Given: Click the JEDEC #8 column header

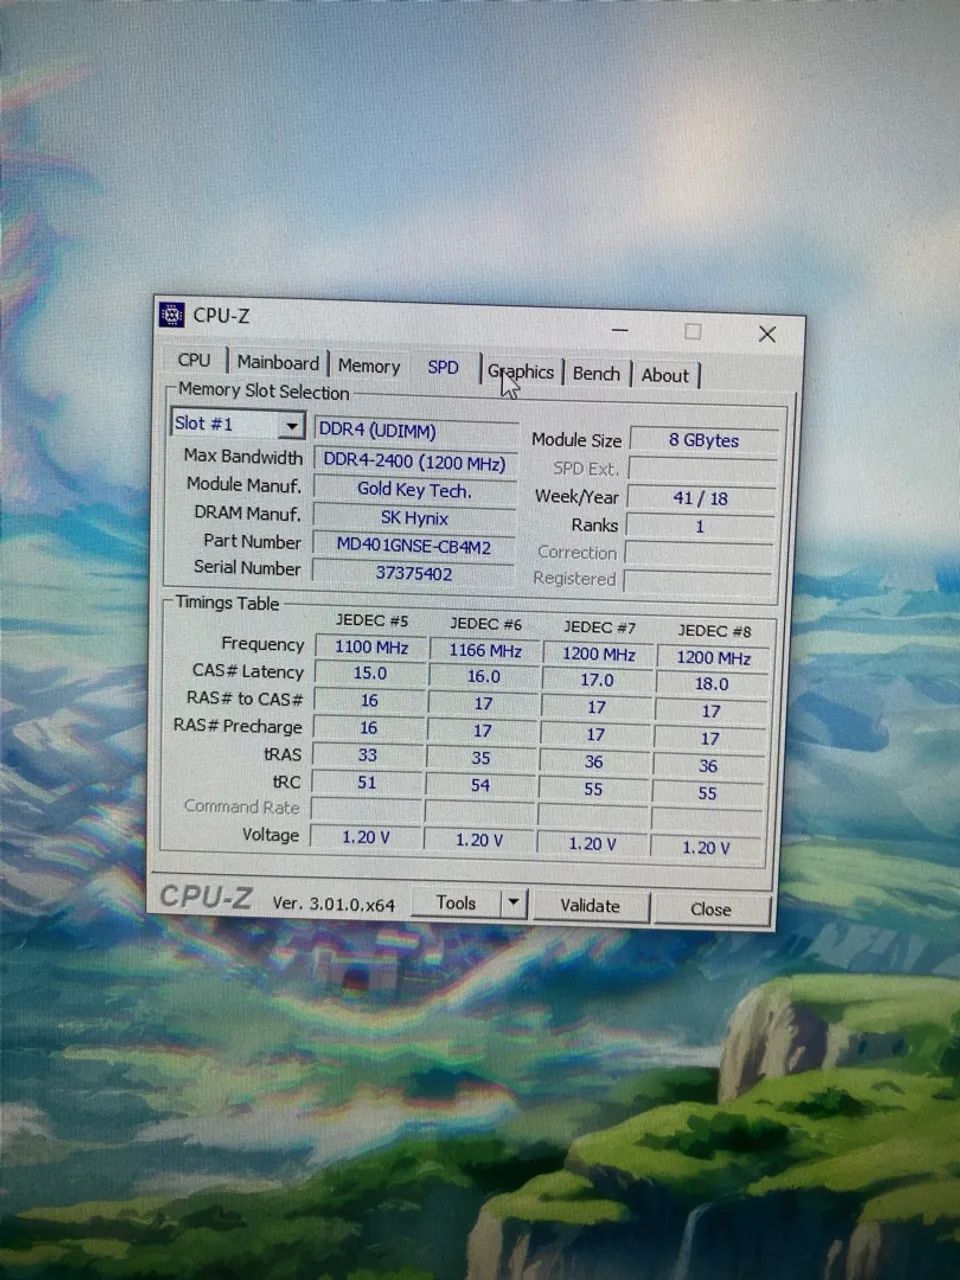Looking at the screenshot, I should coord(714,631).
